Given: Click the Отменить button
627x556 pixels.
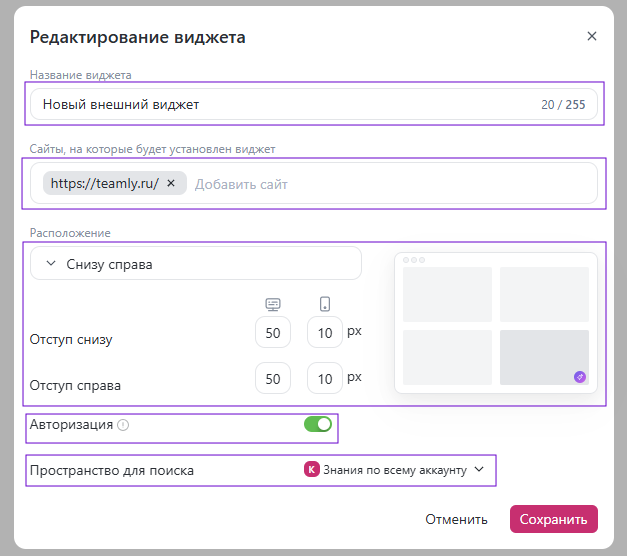Looking at the screenshot, I should pos(456,519).
